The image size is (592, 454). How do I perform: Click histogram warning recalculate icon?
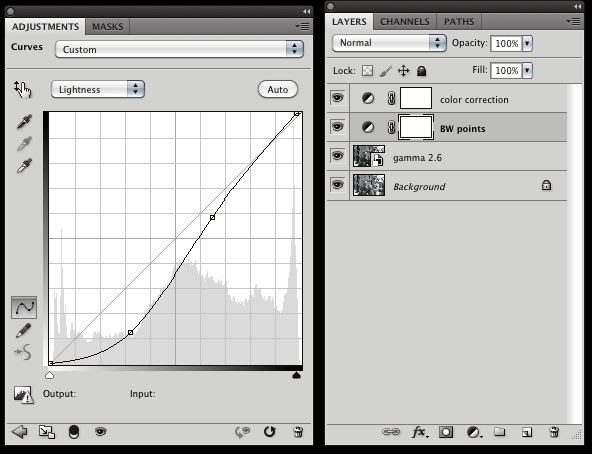23,395
